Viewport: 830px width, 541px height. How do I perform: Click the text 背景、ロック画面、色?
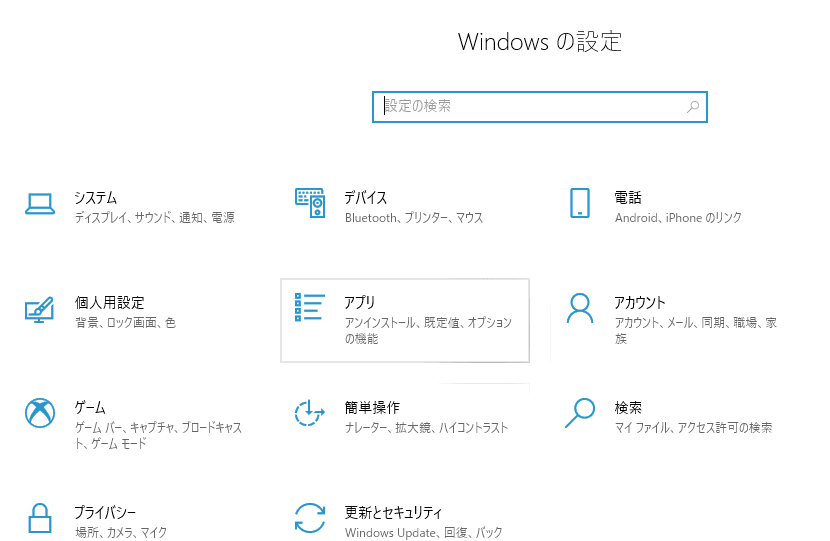[125, 322]
